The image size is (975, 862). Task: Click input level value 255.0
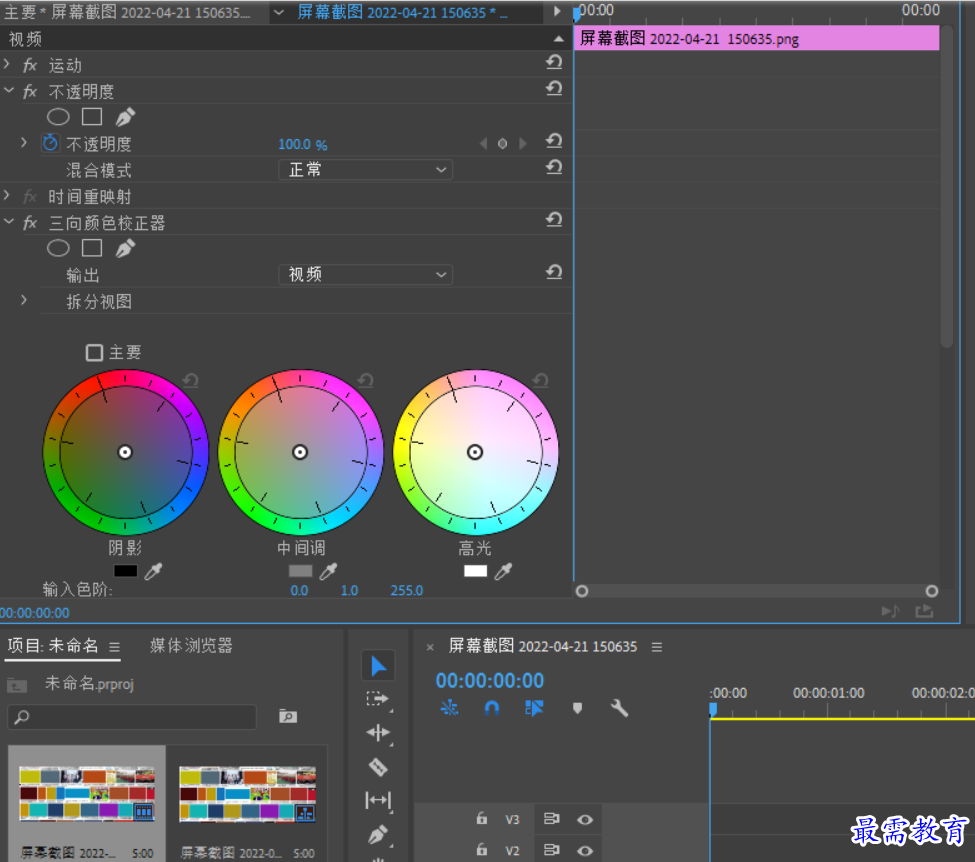click(407, 590)
